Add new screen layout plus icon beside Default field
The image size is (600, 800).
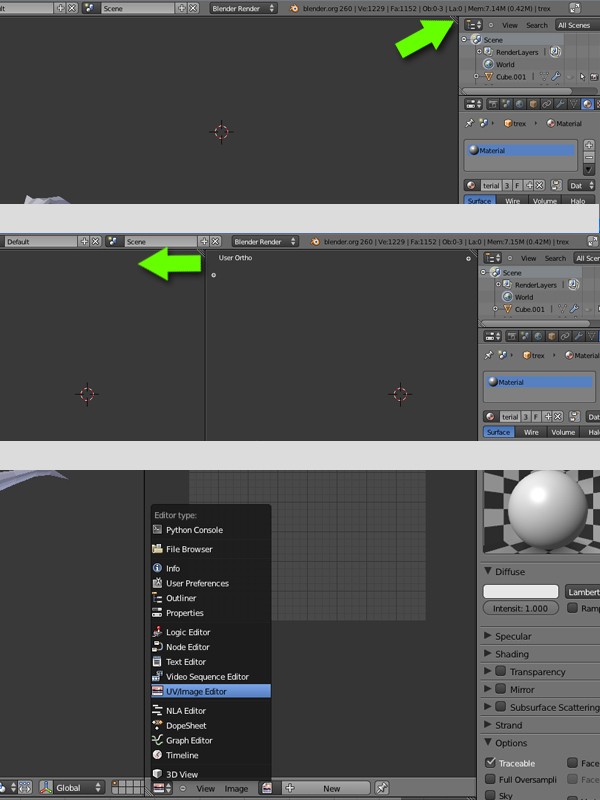point(84,241)
